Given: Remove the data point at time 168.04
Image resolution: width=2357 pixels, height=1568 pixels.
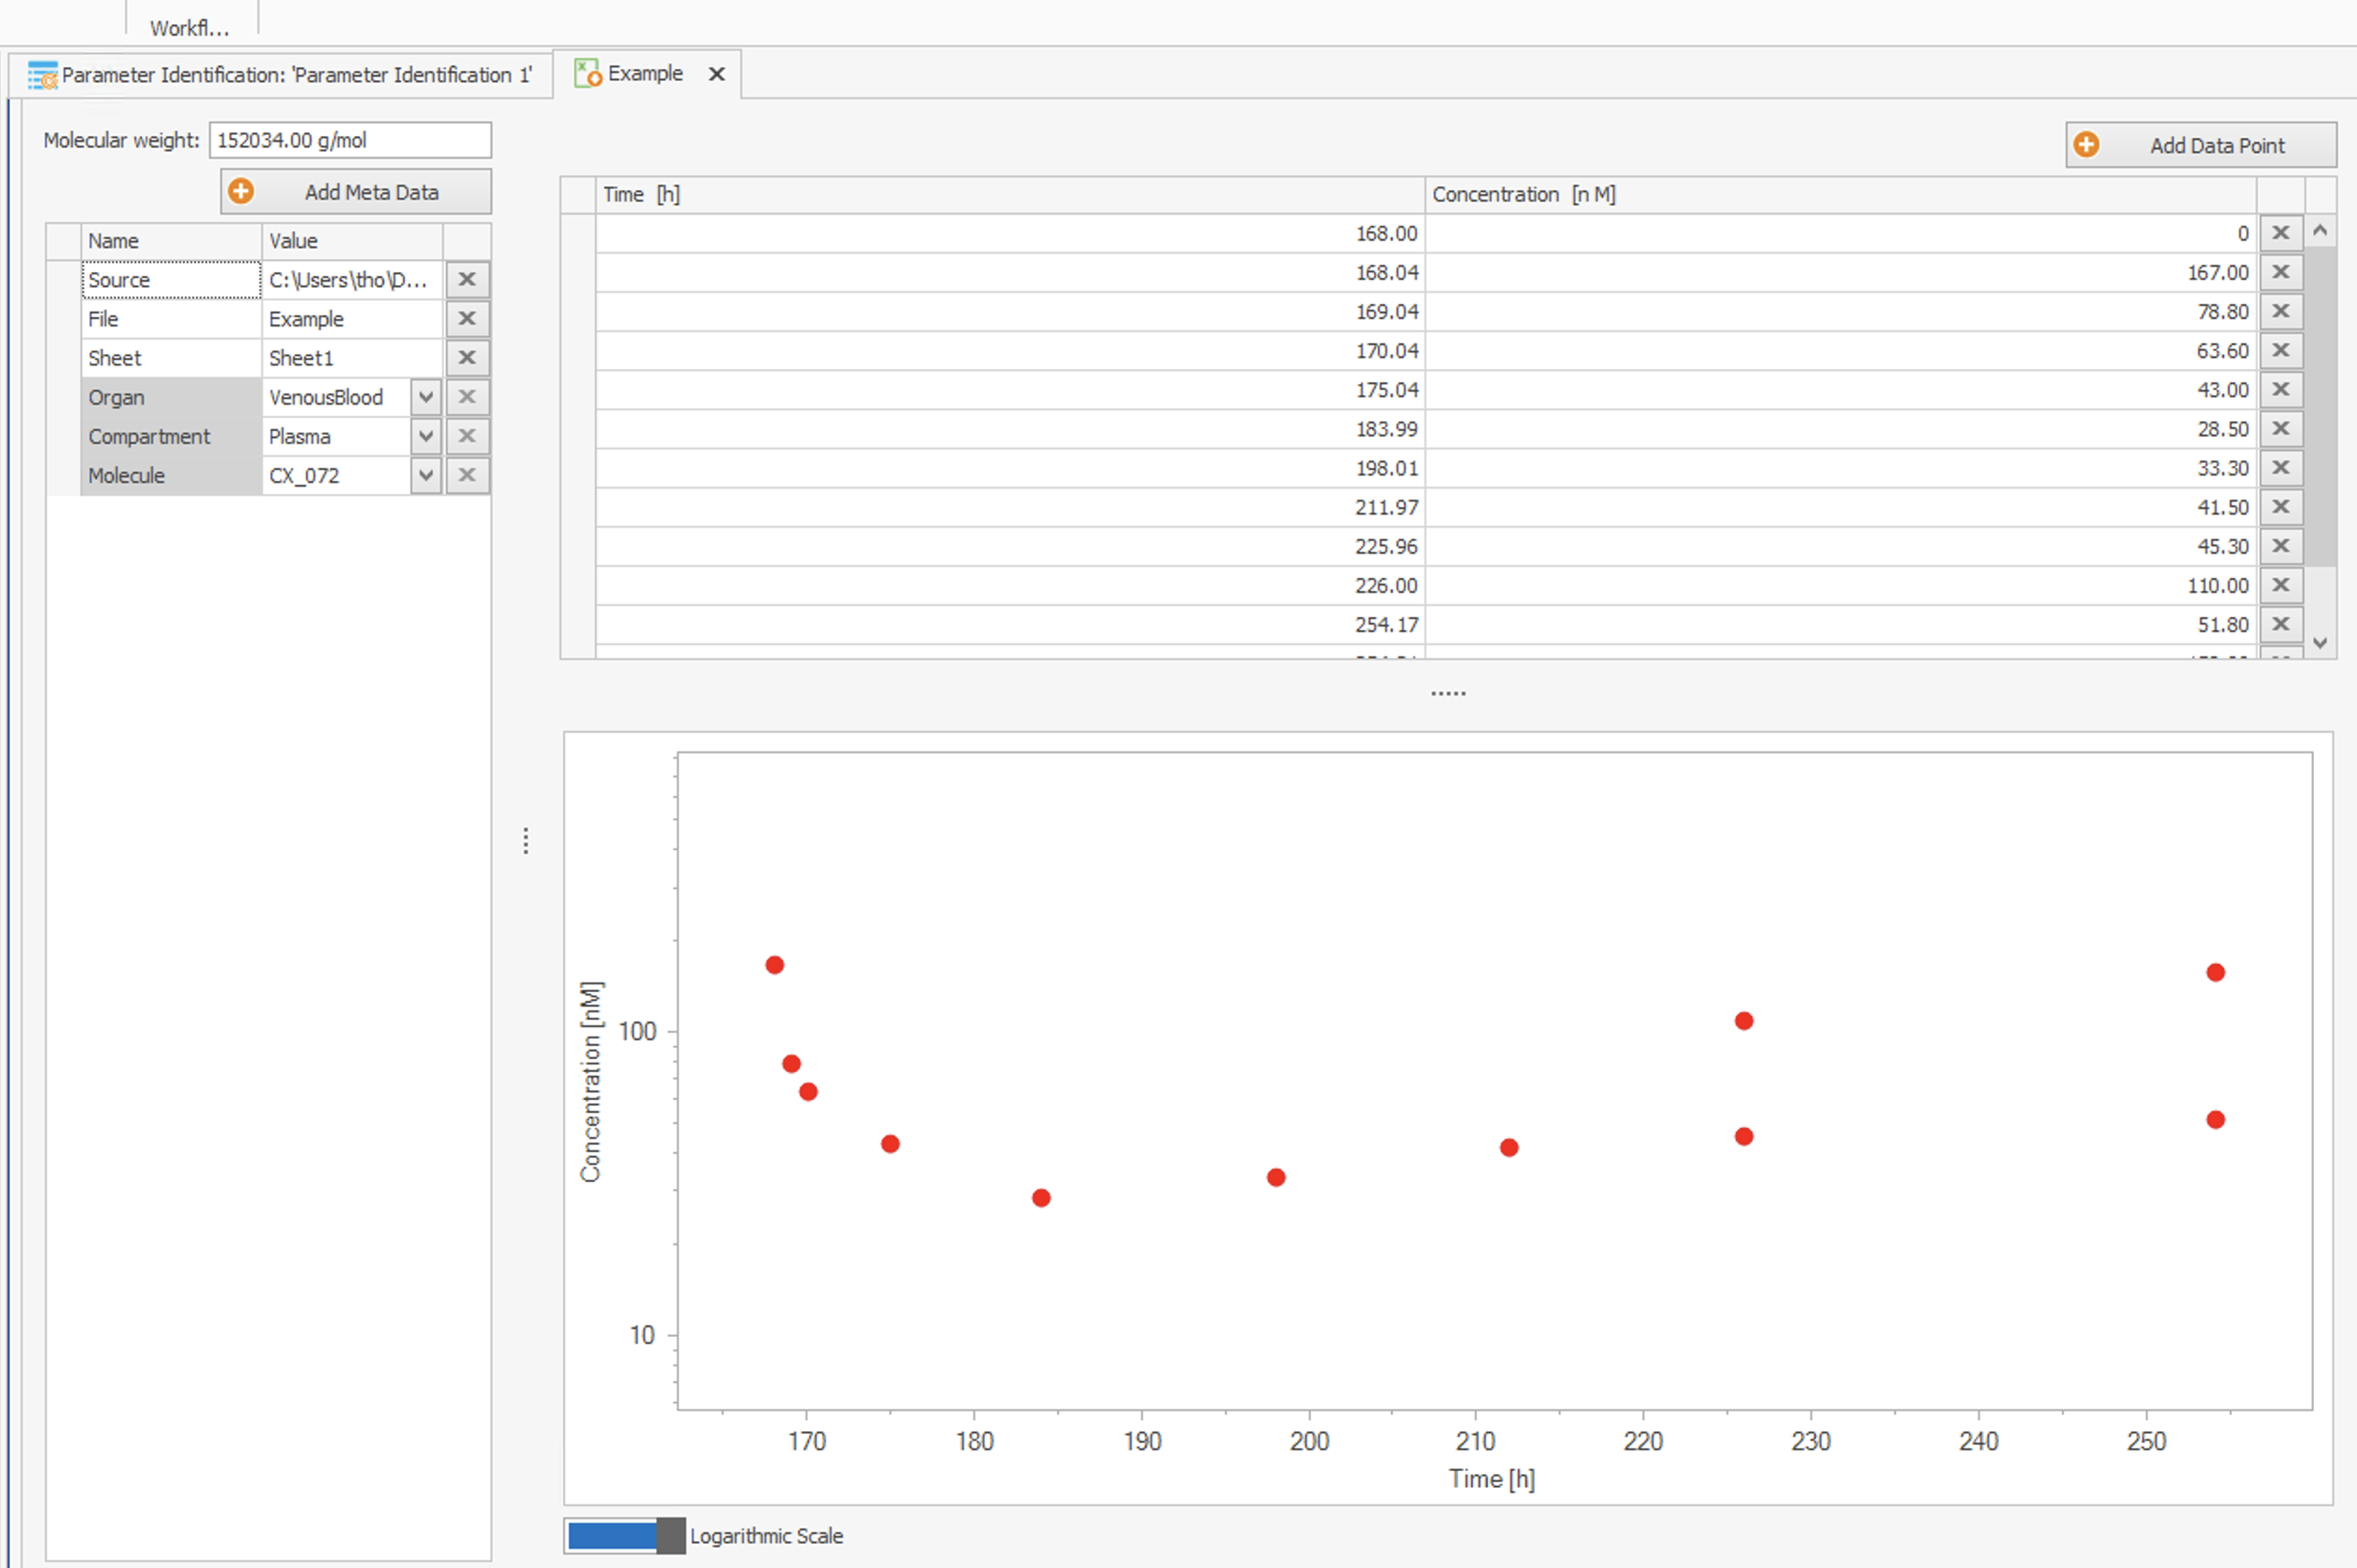Looking at the screenshot, I should (x=2281, y=272).
